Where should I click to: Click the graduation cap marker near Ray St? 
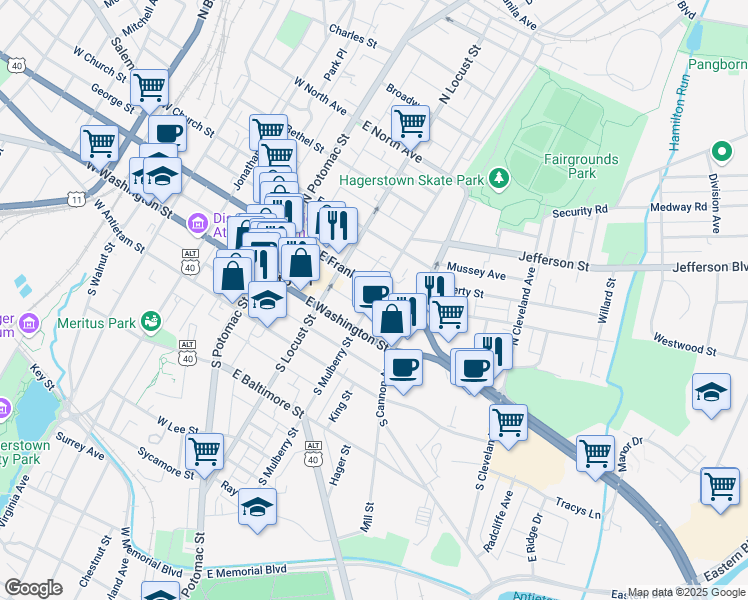click(x=258, y=507)
